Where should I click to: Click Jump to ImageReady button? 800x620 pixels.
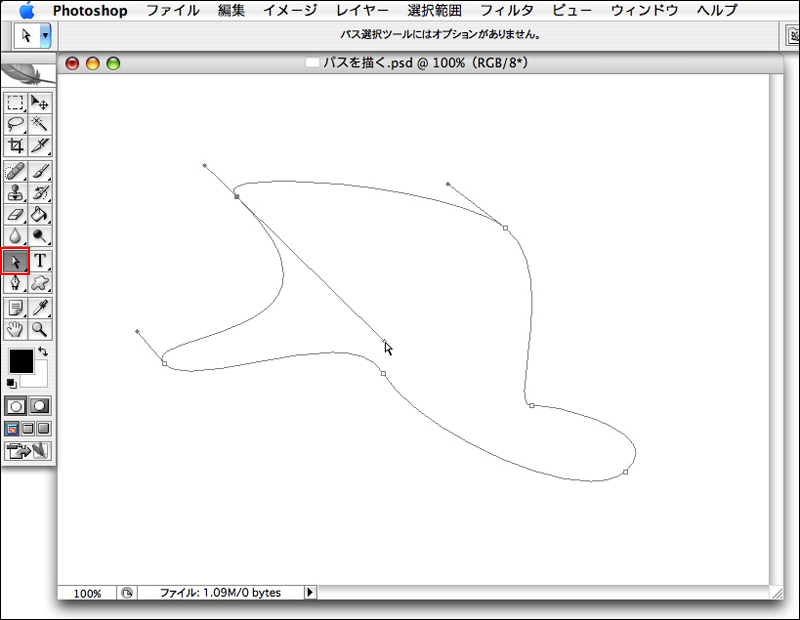[28, 451]
